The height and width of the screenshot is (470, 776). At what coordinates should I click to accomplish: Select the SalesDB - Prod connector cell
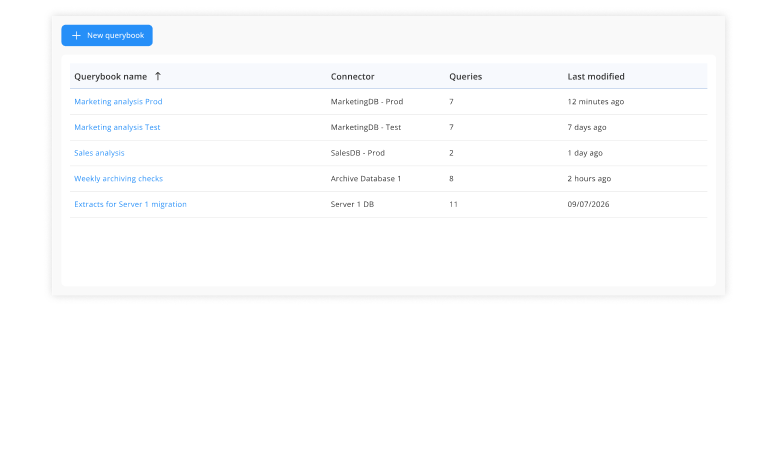tap(357, 153)
